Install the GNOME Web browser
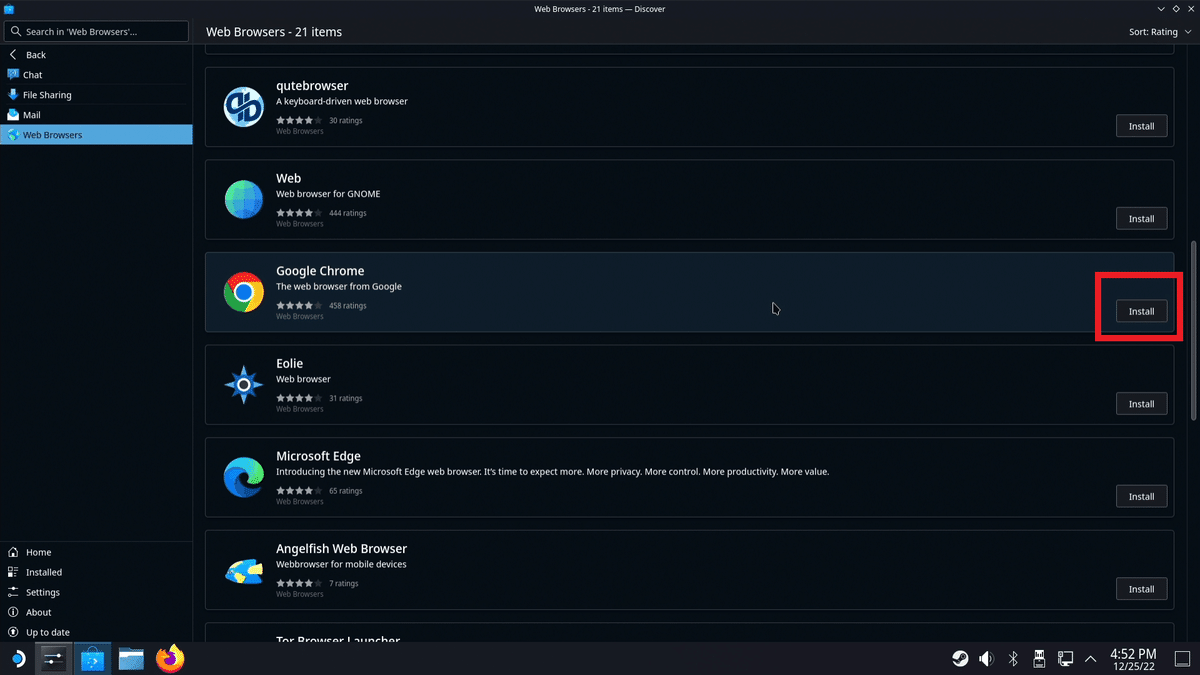Screen dimensions: 1200x675 [x=1141, y=219]
